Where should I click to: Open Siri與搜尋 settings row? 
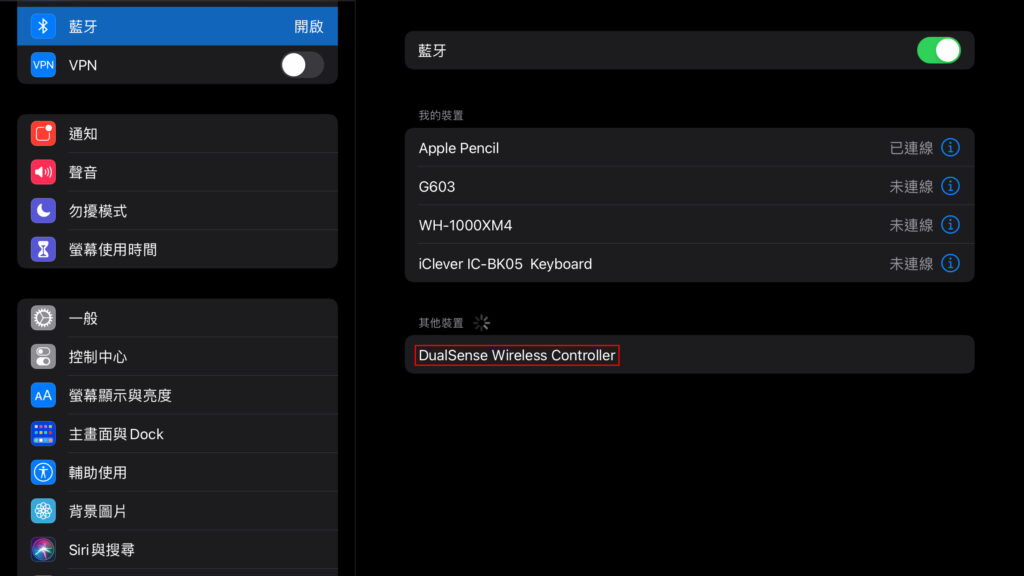(178, 549)
